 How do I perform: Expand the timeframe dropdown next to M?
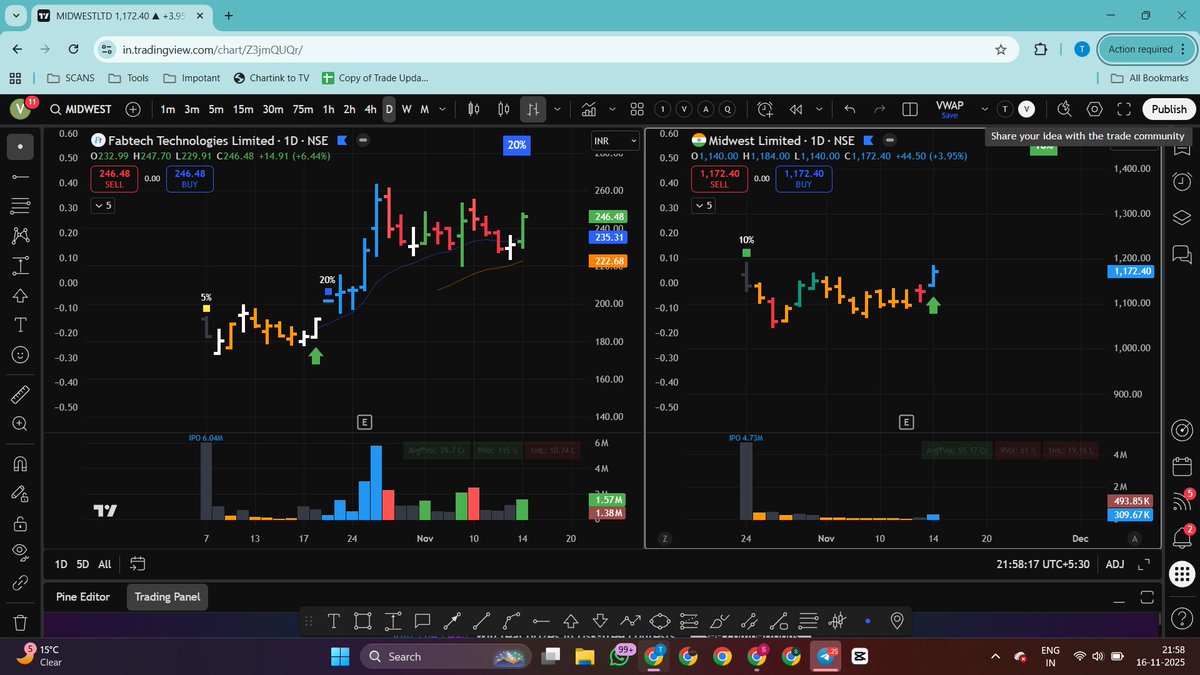click(441, 109)
